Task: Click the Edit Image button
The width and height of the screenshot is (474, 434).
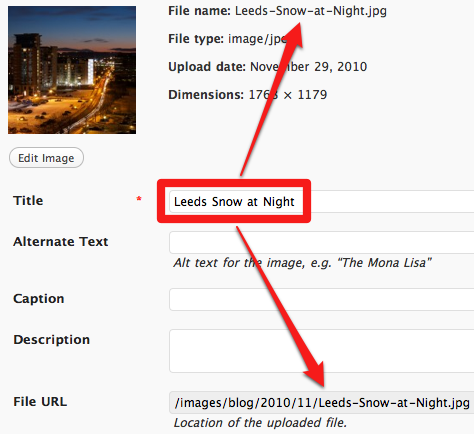Action: coord(46,158)
